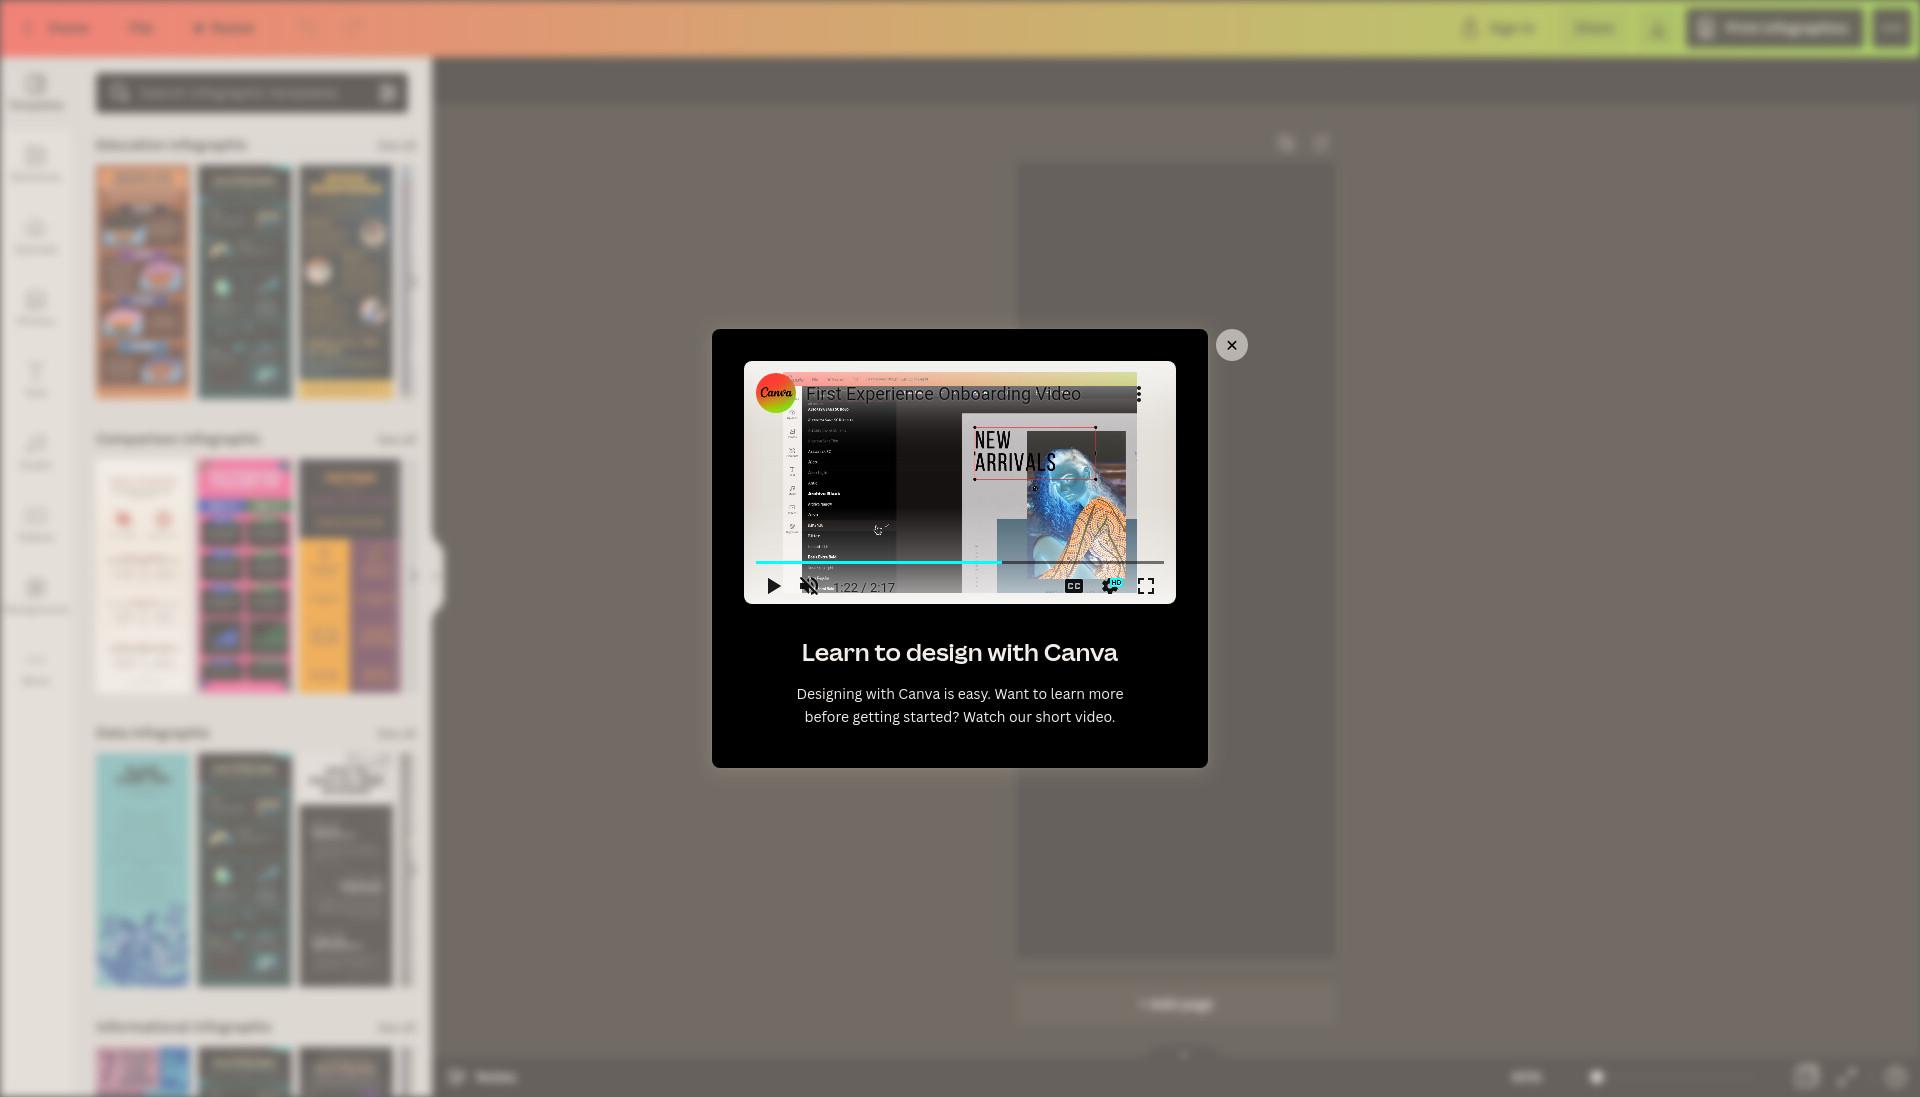Add a new page above the canvas

coord(1321,143)
